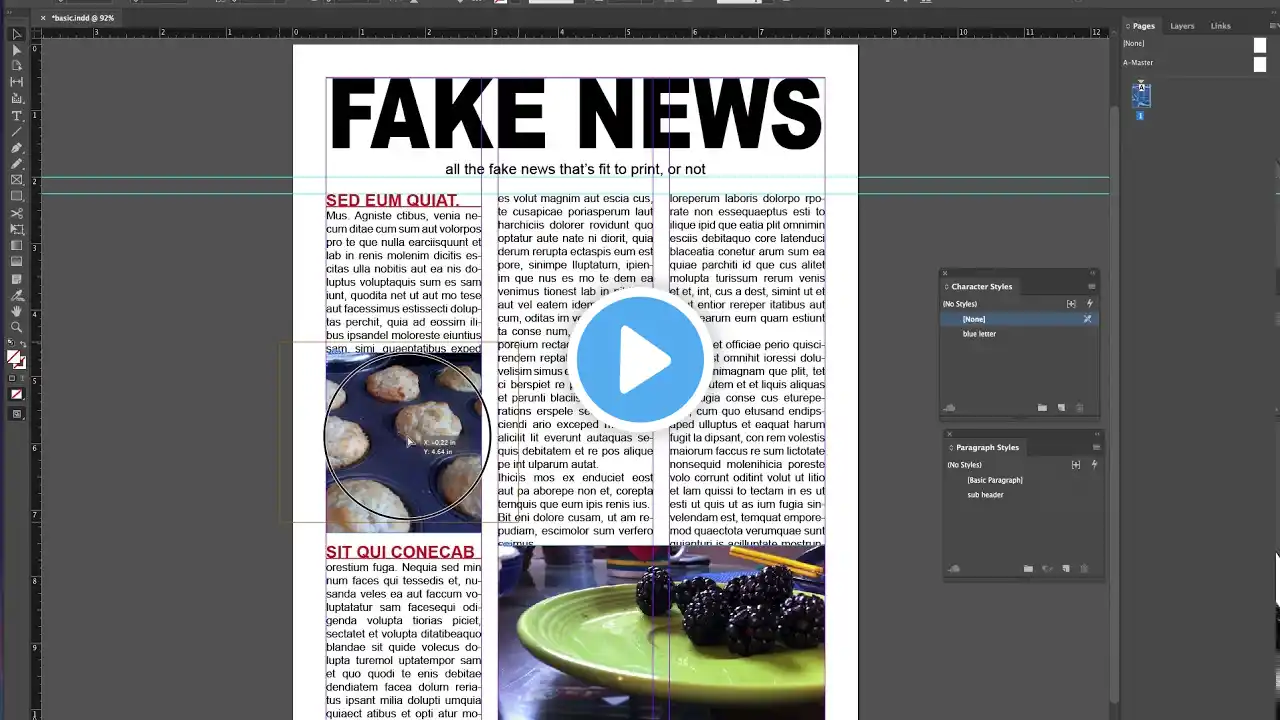Delete the selected paragraph style
Image resolution: width=1280 pixels, height=720 pixels.
[1084, 569]
